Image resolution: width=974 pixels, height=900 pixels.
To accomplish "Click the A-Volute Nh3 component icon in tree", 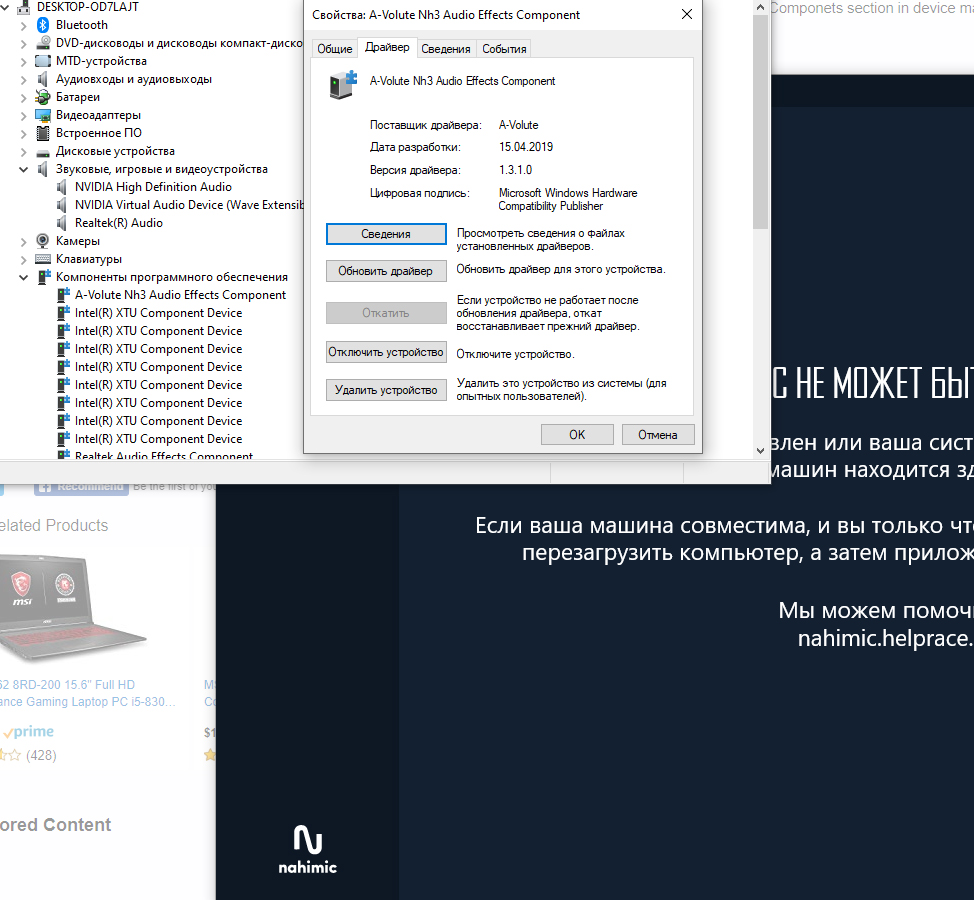I will (63, 295).
